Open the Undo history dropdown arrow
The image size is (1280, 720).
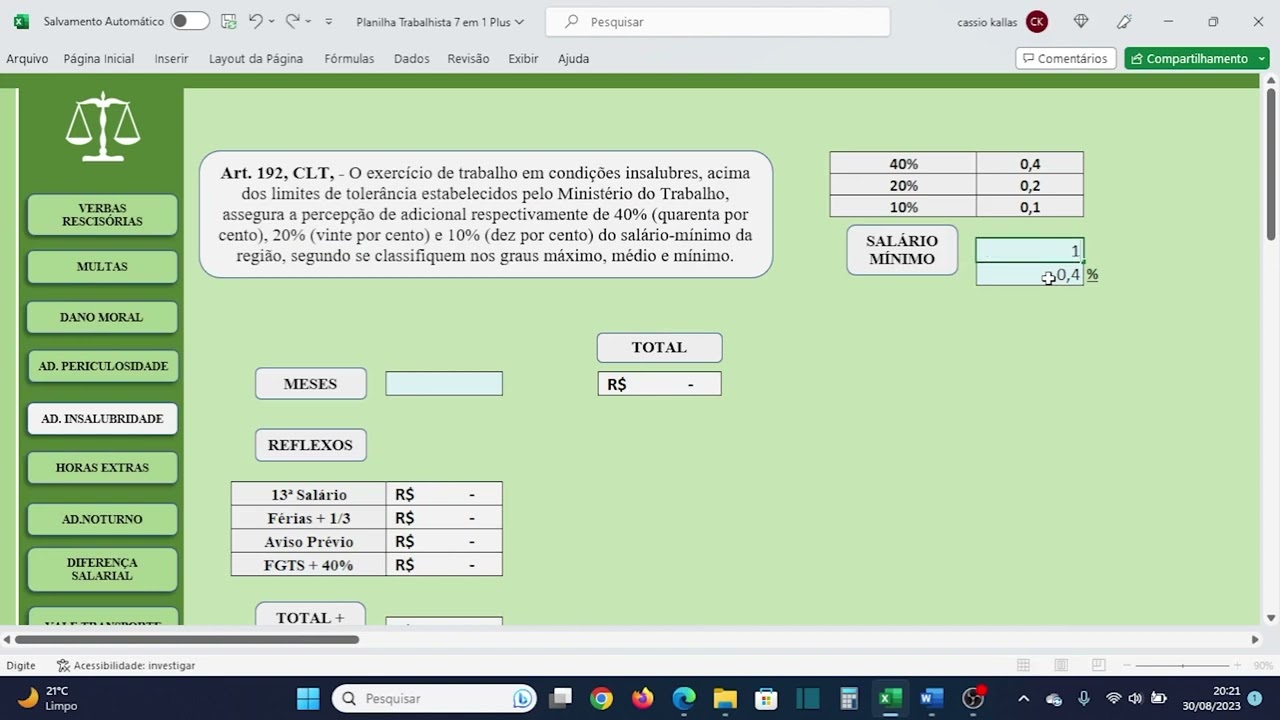pos(273,21)
